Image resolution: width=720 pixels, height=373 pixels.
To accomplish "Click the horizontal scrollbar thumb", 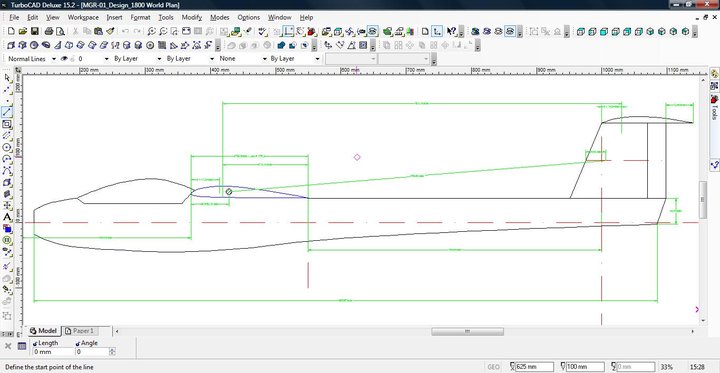I will coord(467,331).
